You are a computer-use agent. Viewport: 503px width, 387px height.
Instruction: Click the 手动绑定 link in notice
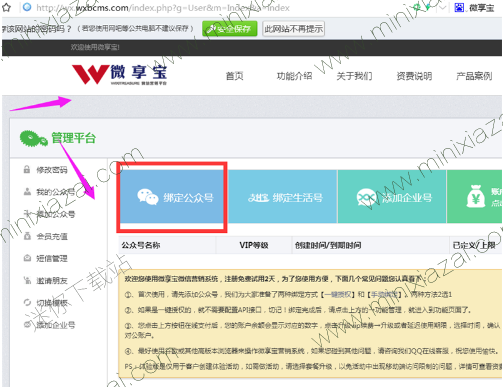click(384, 294)
